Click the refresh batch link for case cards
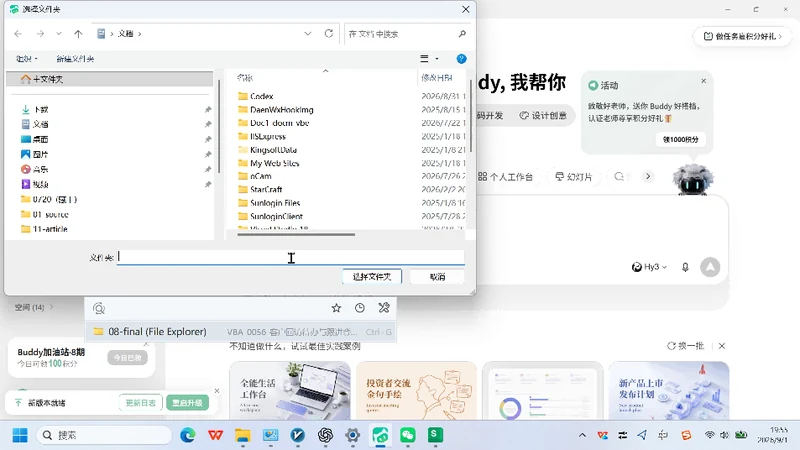Screen dimensions: 800x450 point(685,346)
